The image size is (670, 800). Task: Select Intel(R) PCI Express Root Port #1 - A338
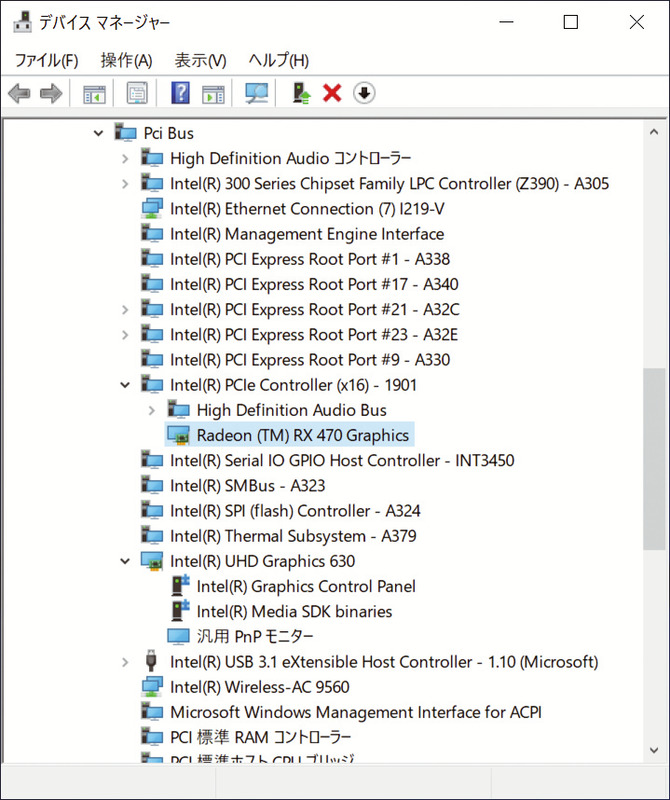tap(310, 259)
